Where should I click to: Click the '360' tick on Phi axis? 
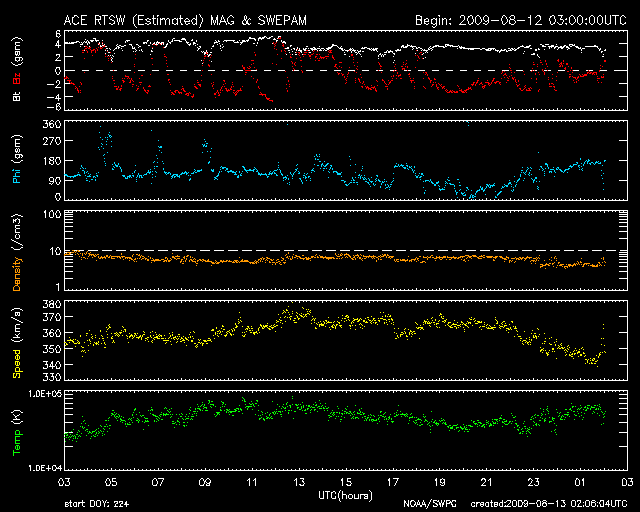(52, 125)
